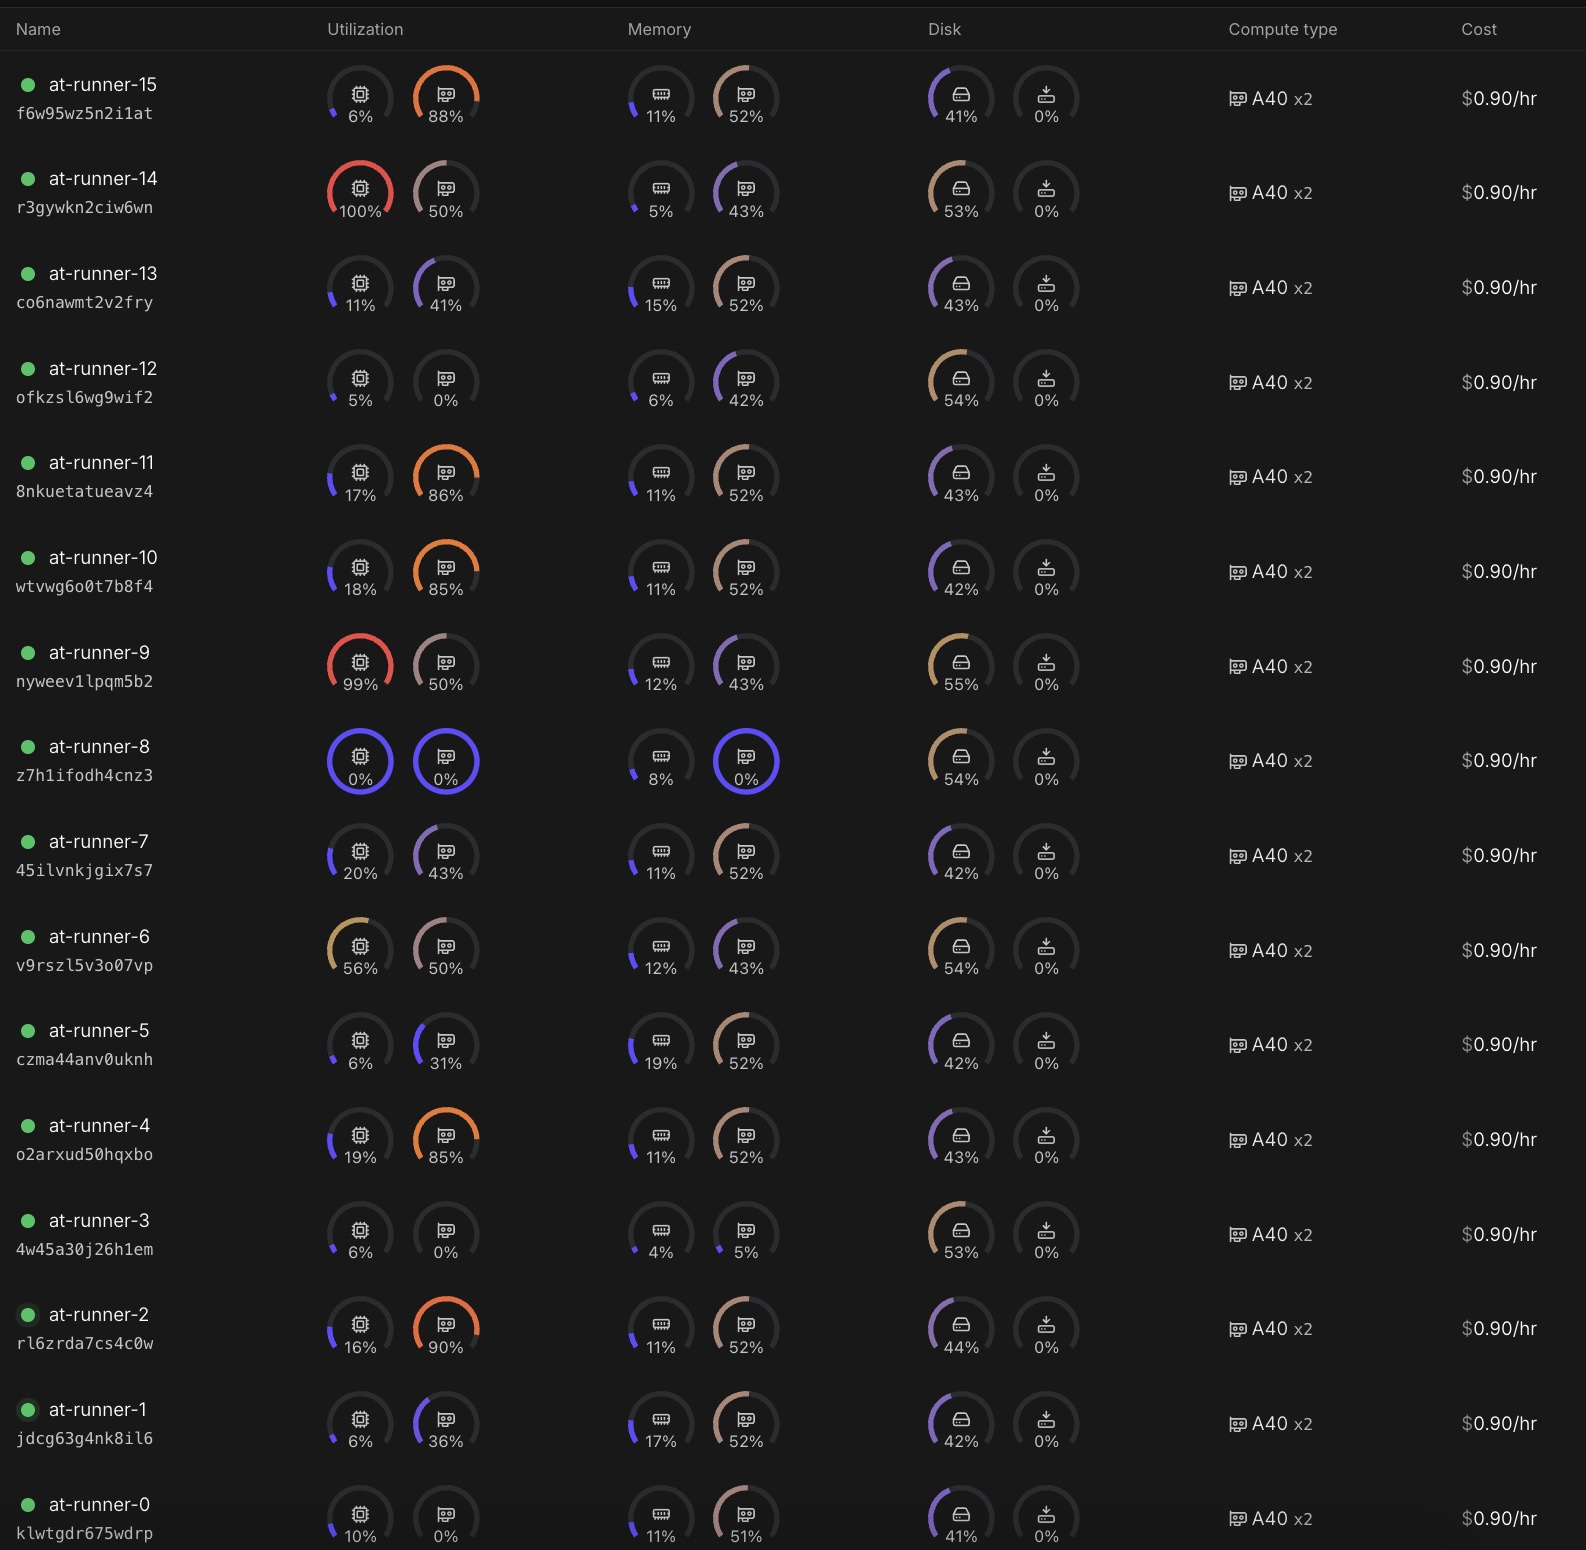Image resolution: width=1586 pixels, height=1550 pixels.
Task: Click pod ID rl6zrda7cs4c0w
Action: pos(84,1344)
